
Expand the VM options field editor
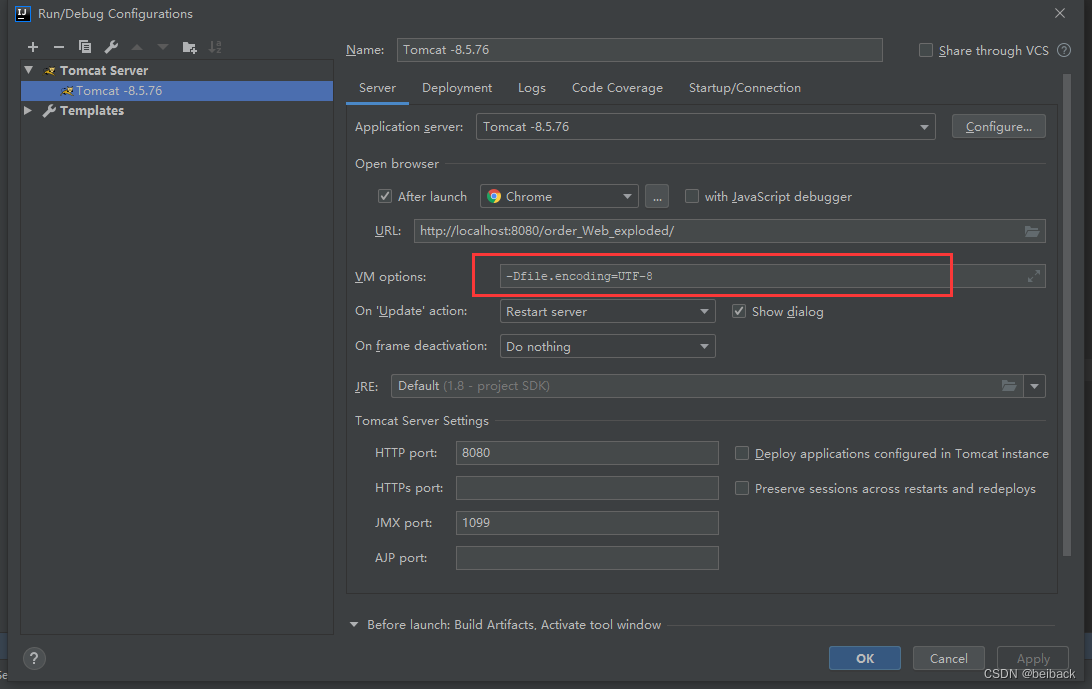point(1034,277)
